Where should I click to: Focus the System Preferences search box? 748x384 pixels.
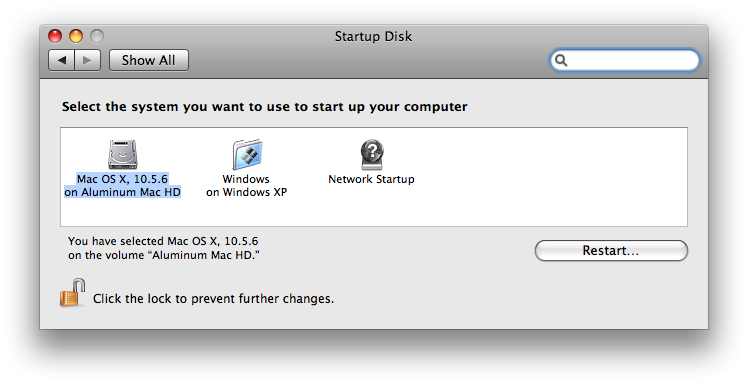tap(625, 60)
